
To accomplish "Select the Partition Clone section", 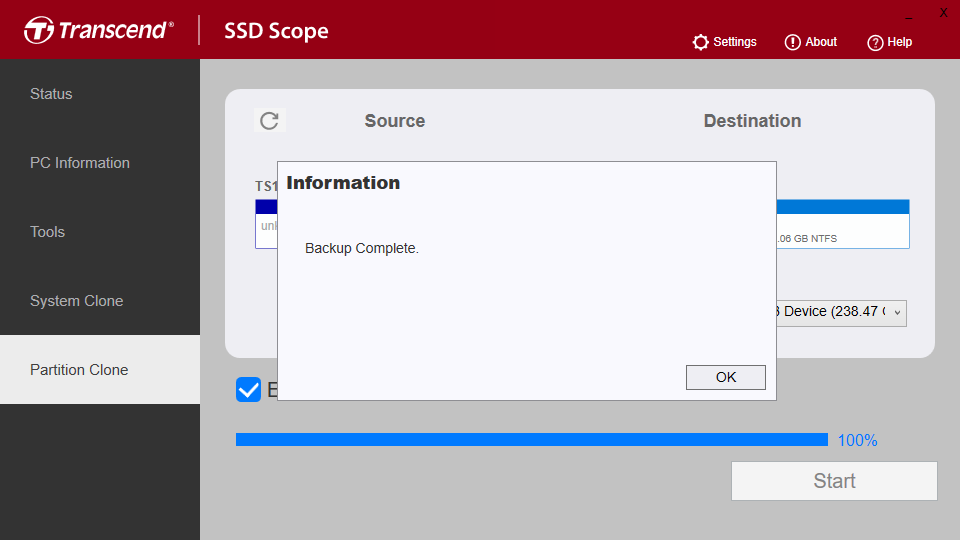I will coord(100,369).
